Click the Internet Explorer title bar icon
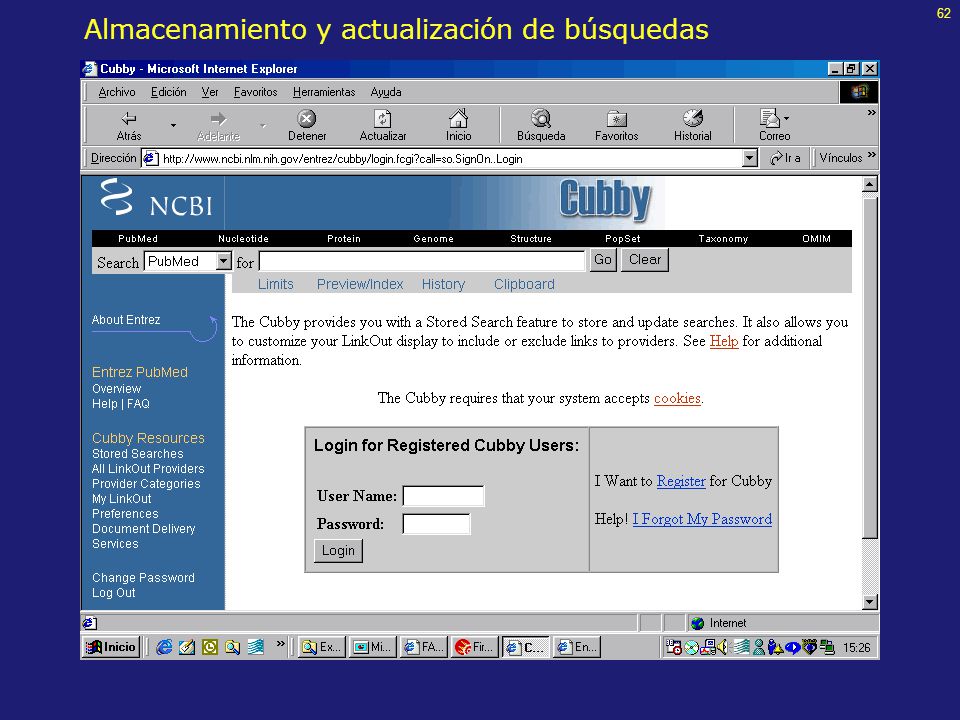960x720 pixels. pos(90,69)
